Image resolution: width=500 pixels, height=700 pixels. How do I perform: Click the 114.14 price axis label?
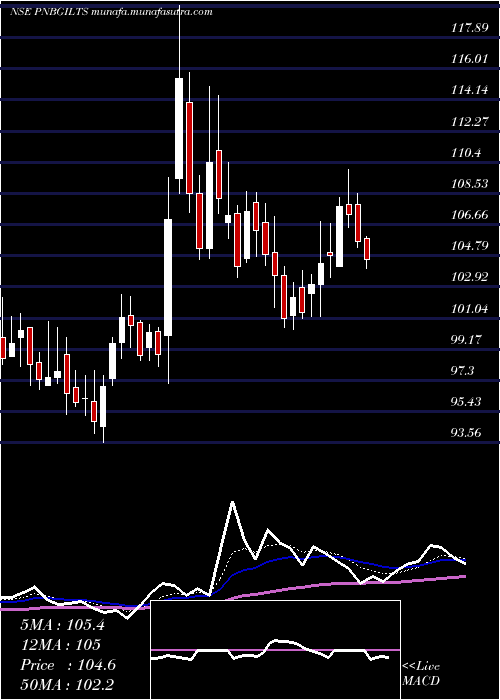pyautogui.click(x=469, y=91)
